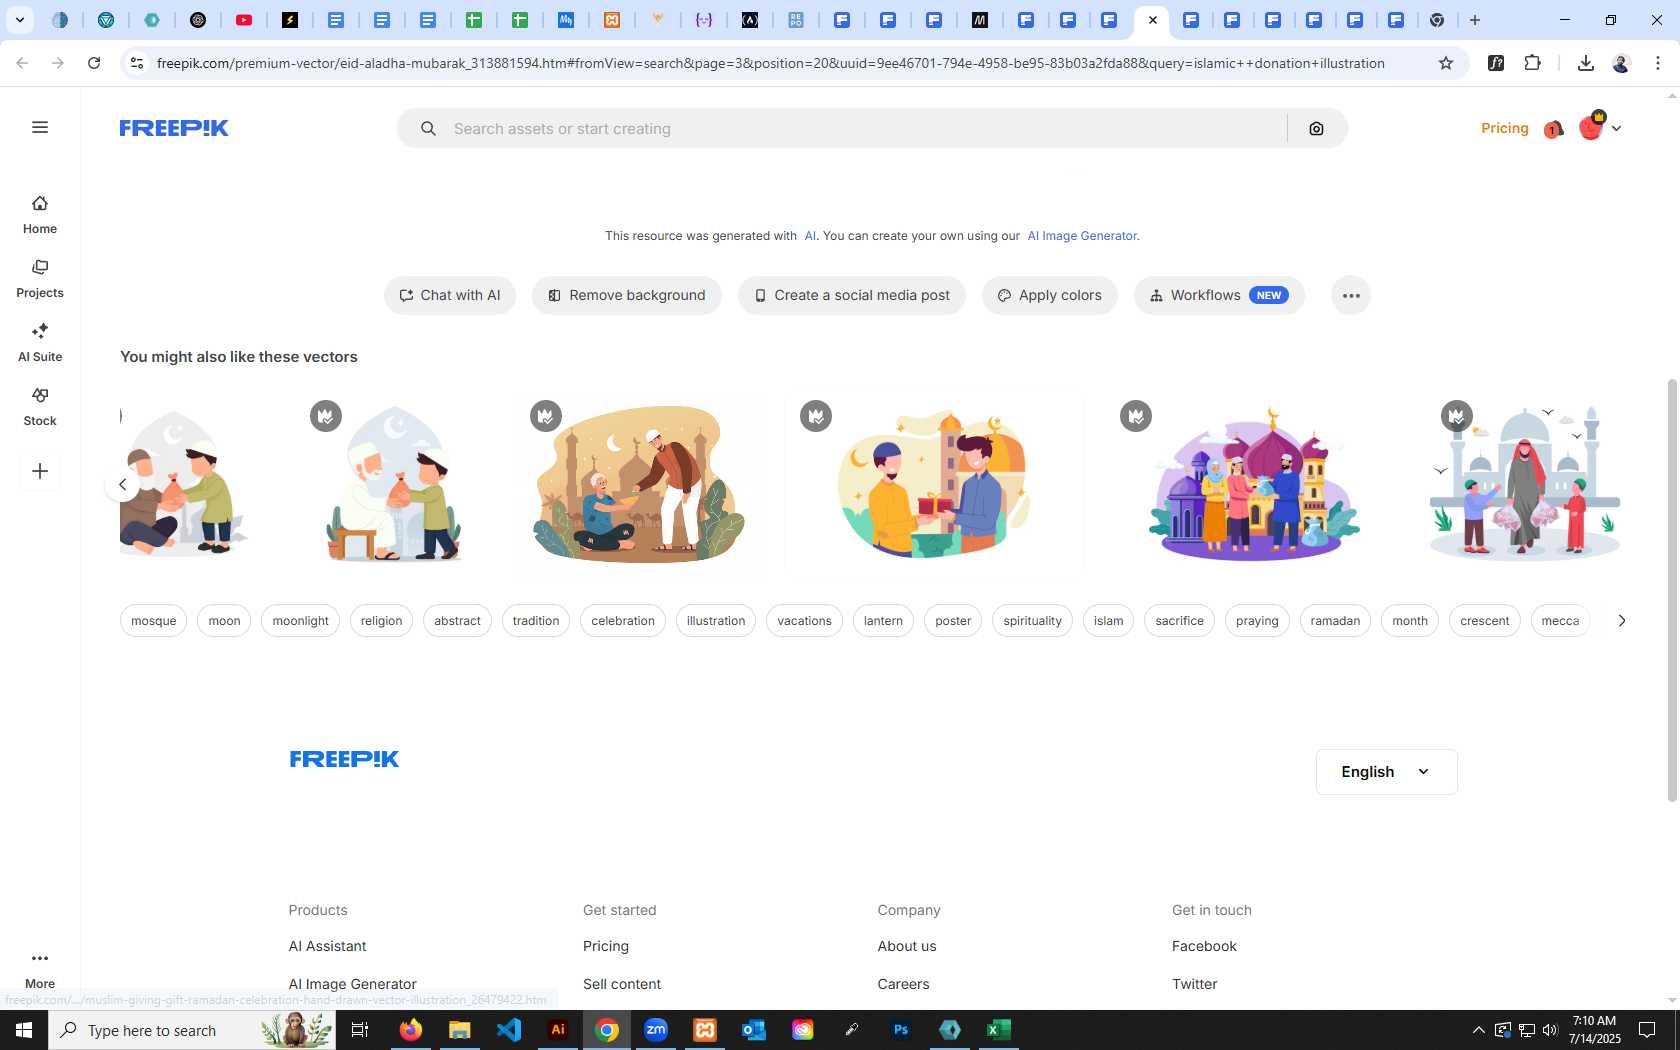Select the spirituality tag
Screen dimensions: 1680x1050
1032,621
